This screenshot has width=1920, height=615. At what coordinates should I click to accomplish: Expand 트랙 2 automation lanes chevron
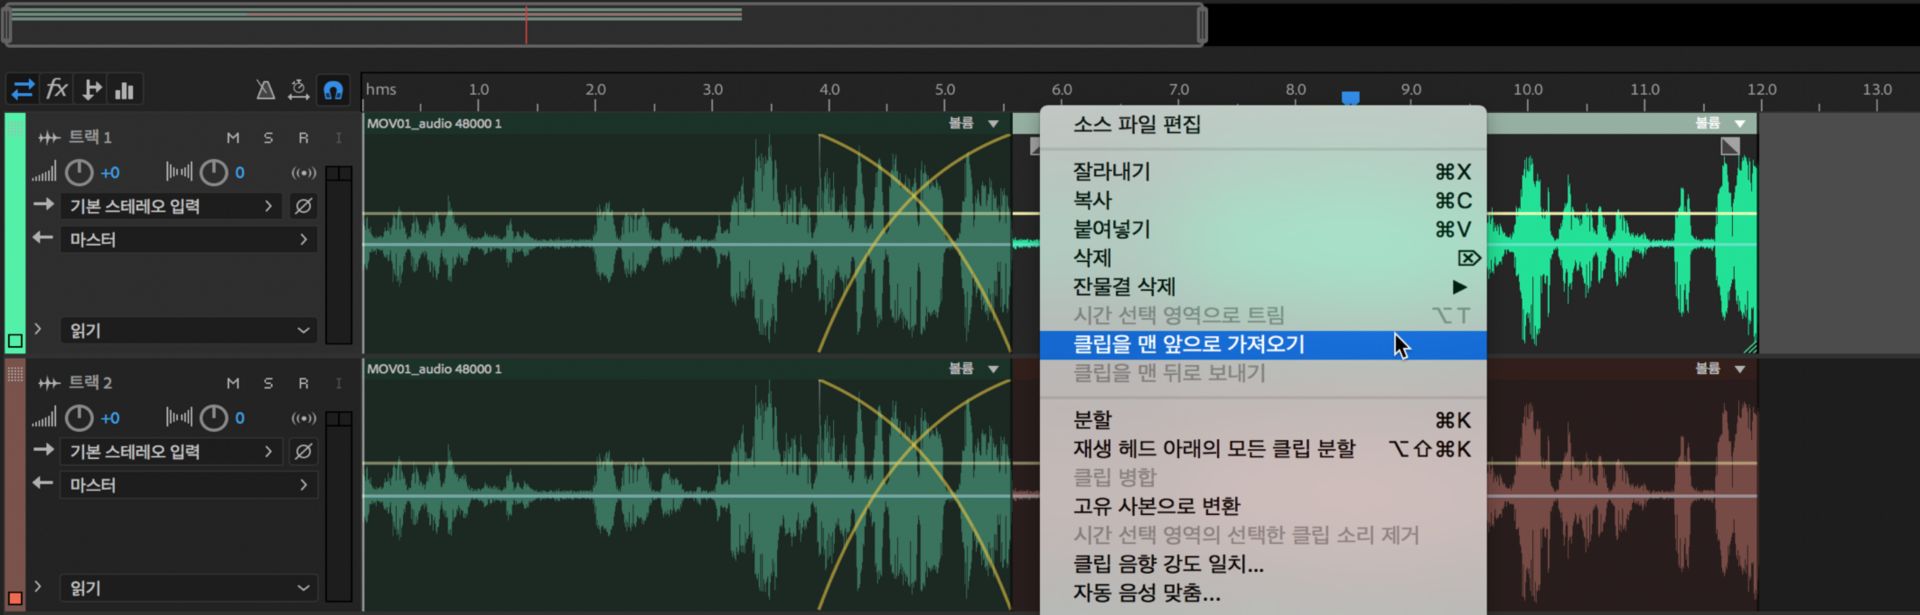[38, 587]
